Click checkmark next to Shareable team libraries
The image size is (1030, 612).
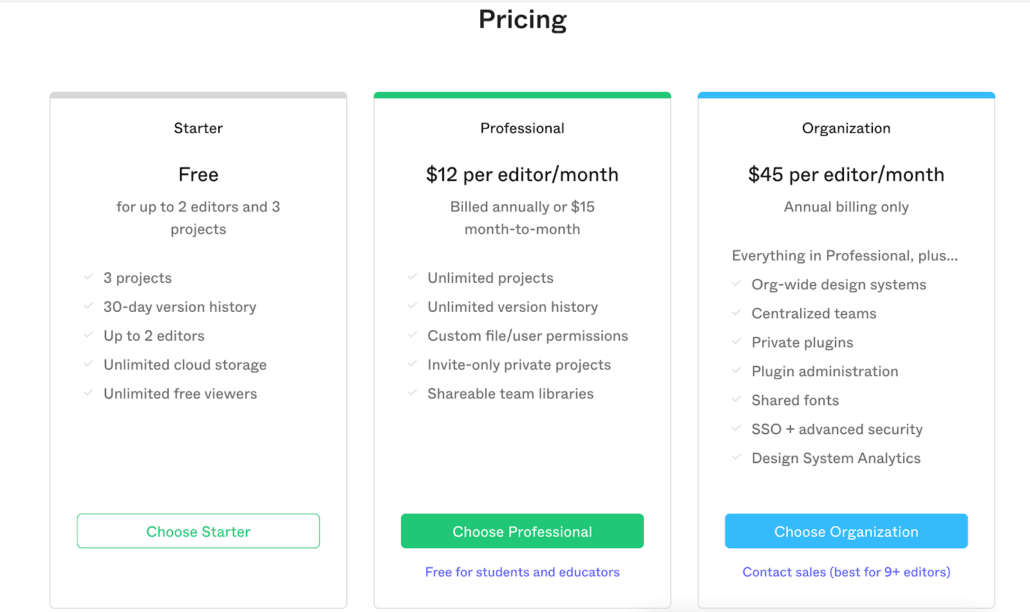[413, 393]
